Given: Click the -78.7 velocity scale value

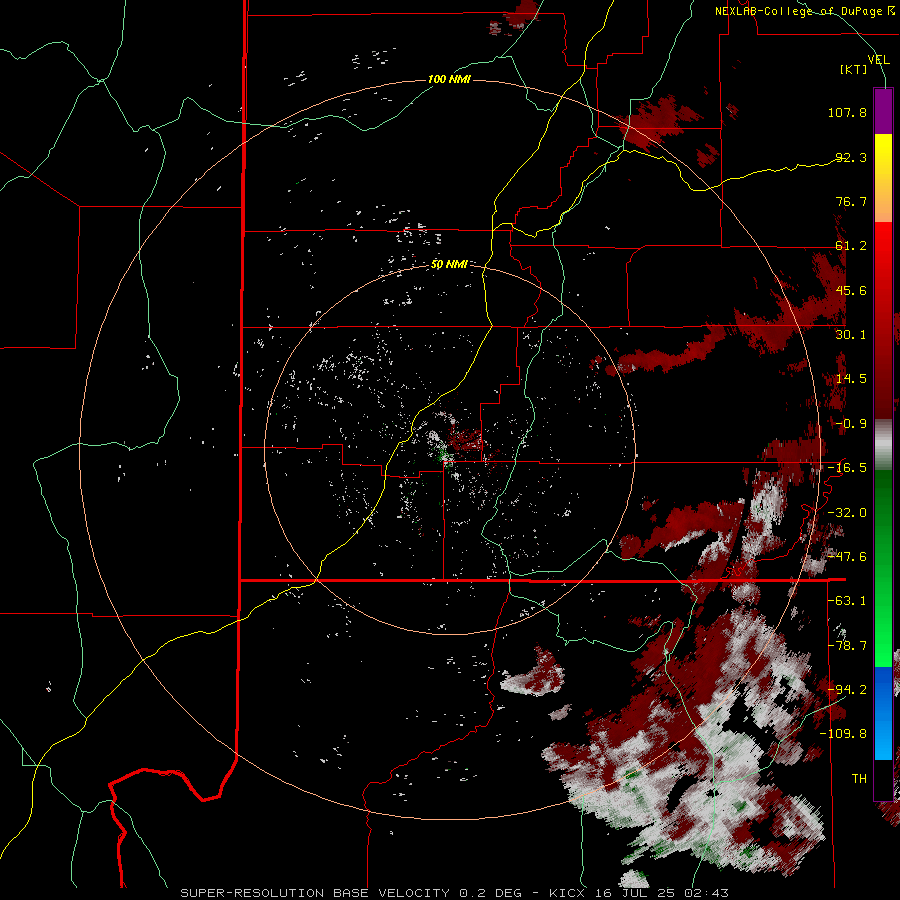Looking at the screenshot, I should (847, 646).
